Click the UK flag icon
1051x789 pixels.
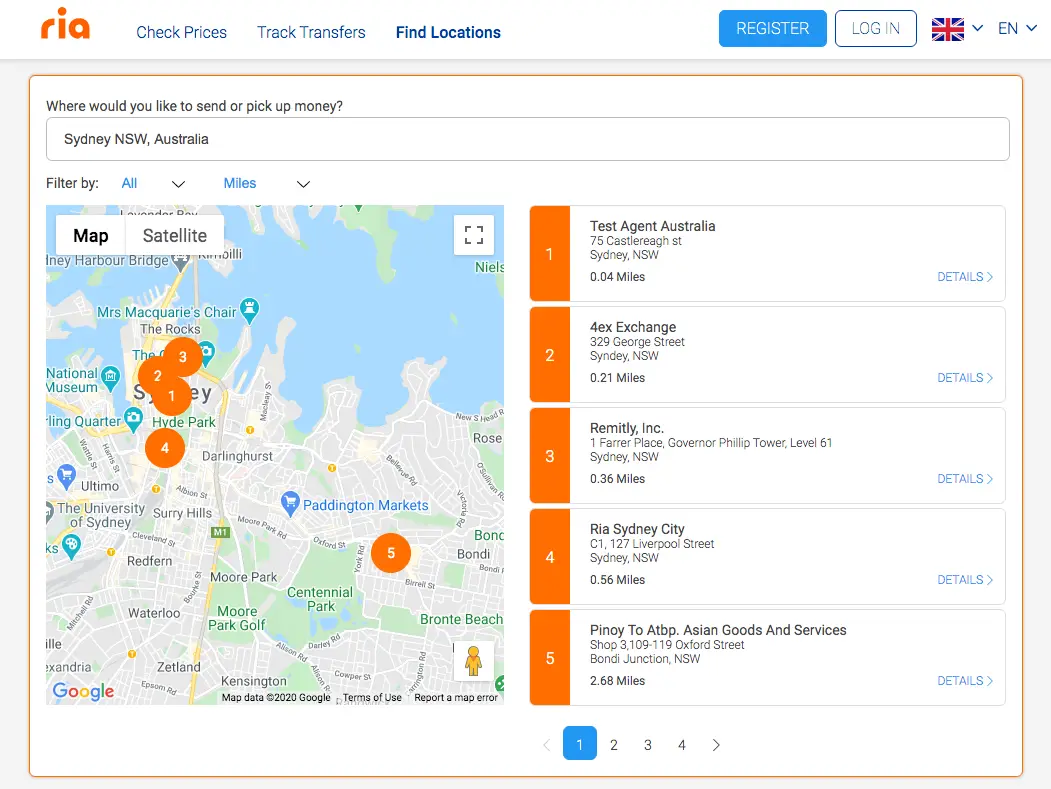pyautogui.click(x=947, y=29)
